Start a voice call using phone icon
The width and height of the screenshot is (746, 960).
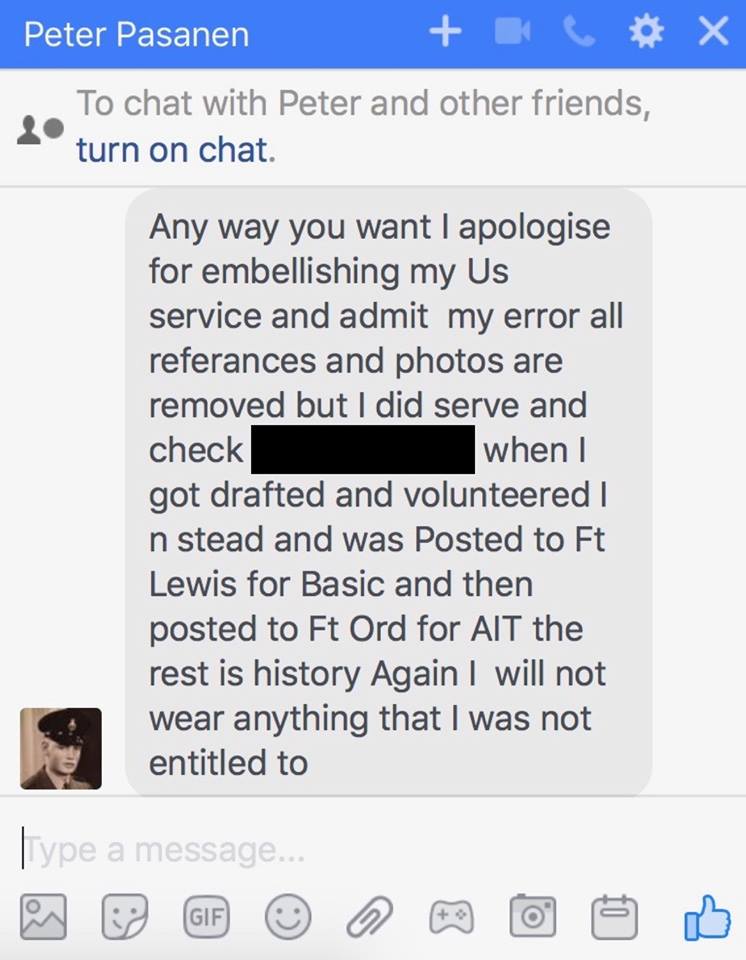578,33
